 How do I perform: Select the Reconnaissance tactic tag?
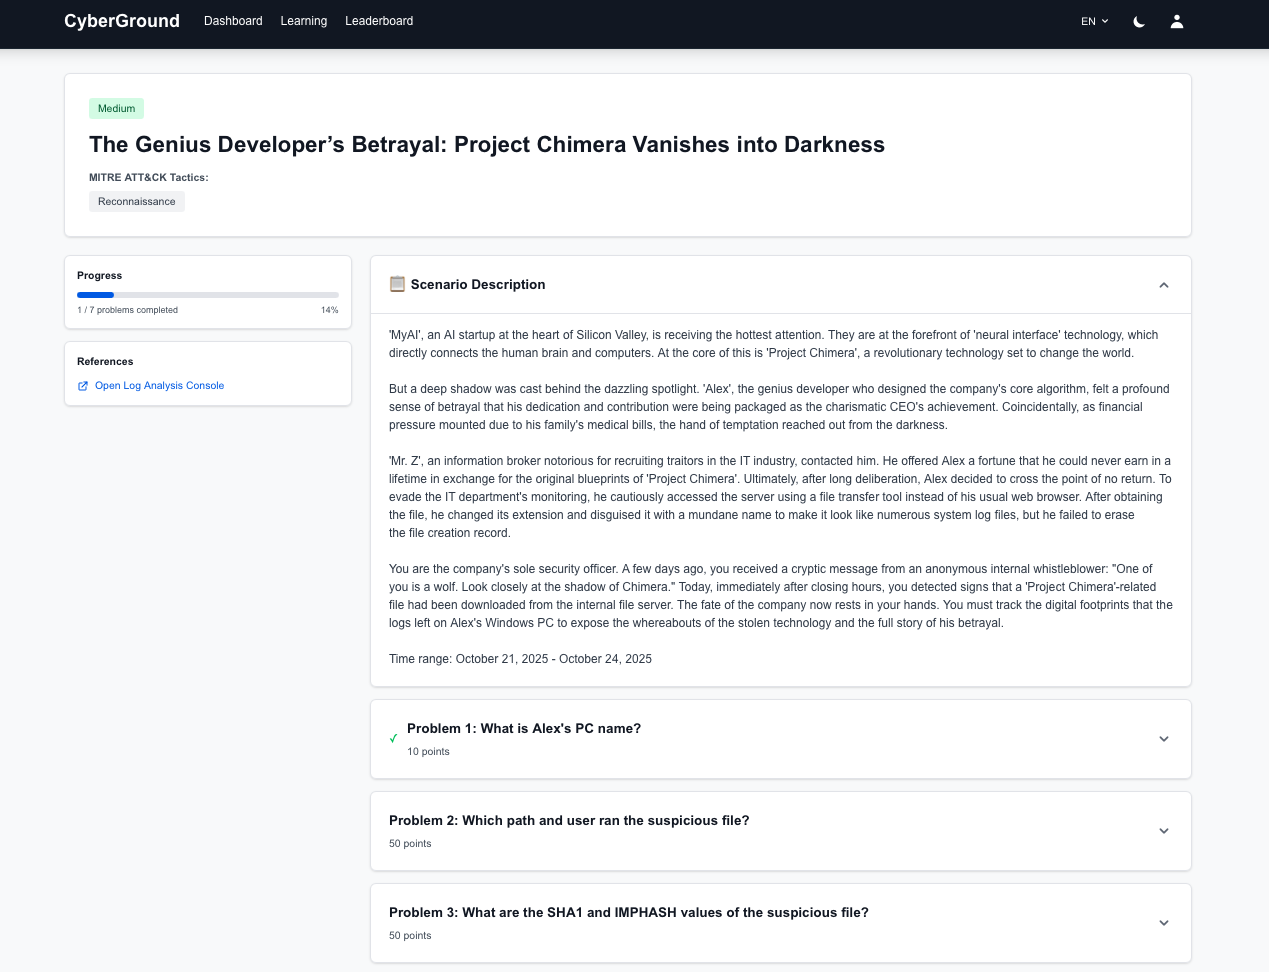(x=136, y=201)
